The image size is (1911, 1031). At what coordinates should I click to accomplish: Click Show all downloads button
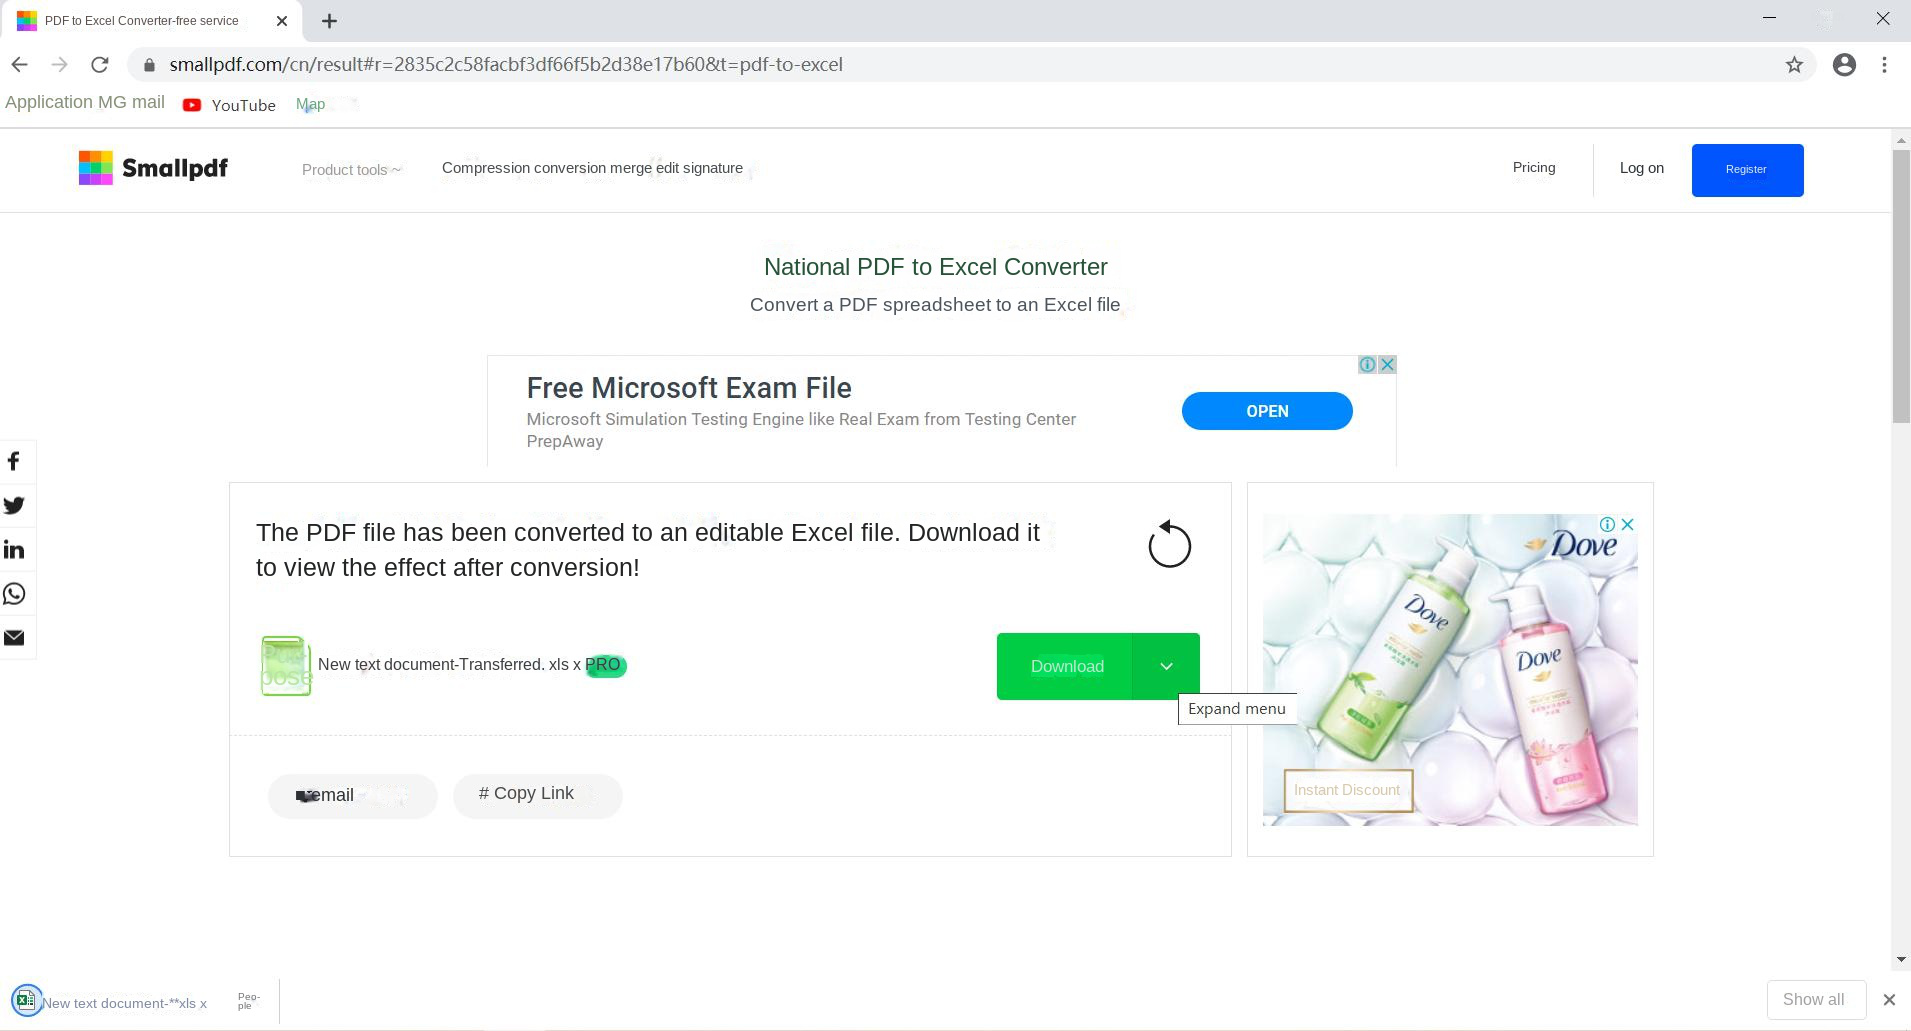click(1816, 999)
